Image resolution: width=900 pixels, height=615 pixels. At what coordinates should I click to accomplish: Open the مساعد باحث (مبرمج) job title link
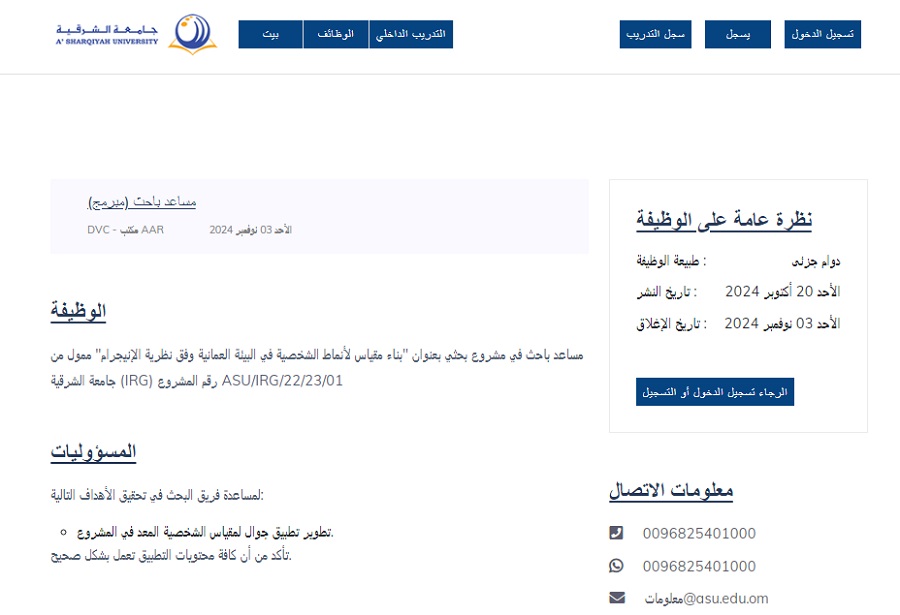(x=142, y=202)
